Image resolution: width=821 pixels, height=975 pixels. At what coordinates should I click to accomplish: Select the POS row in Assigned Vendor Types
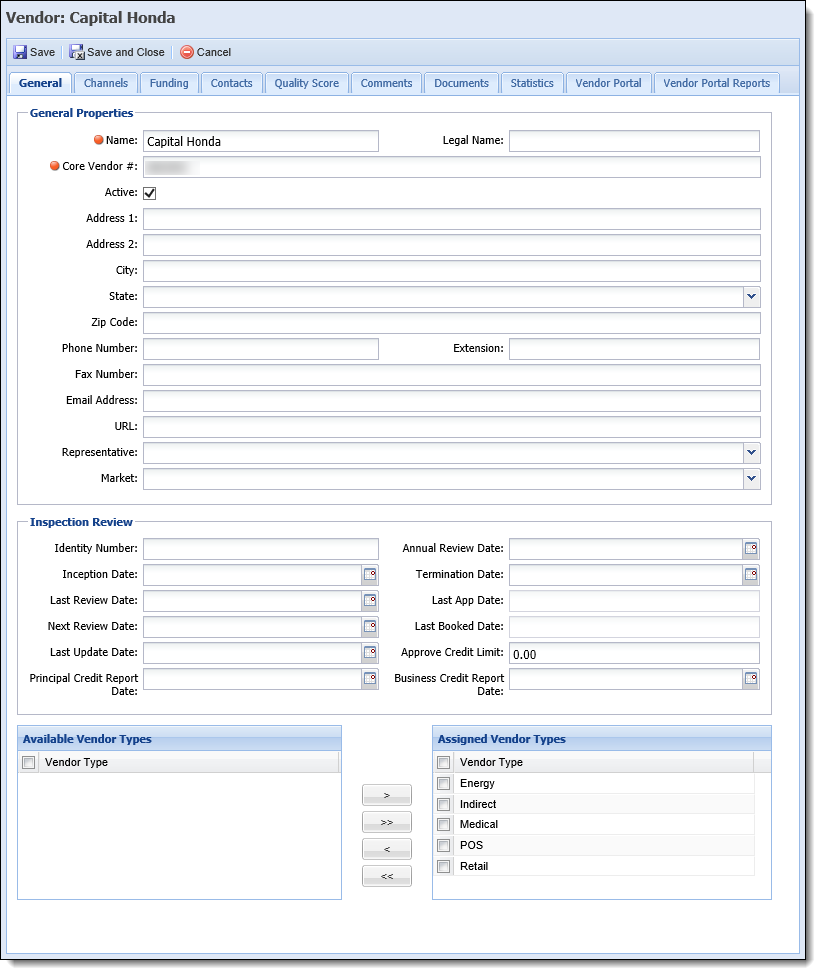point(594,846)
